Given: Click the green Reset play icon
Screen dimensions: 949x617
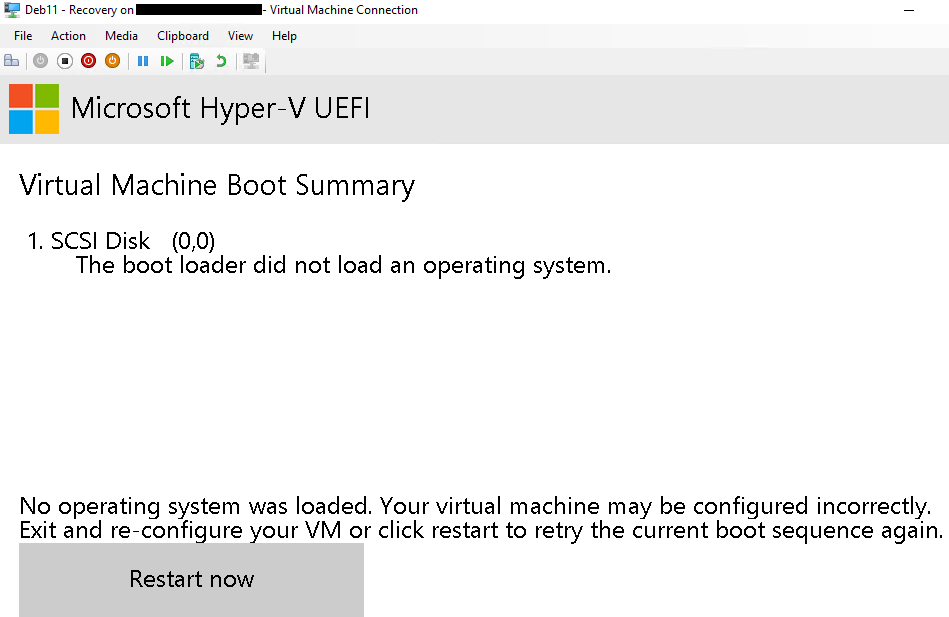Looking at the screenshot, I should [x=167, y=61].
